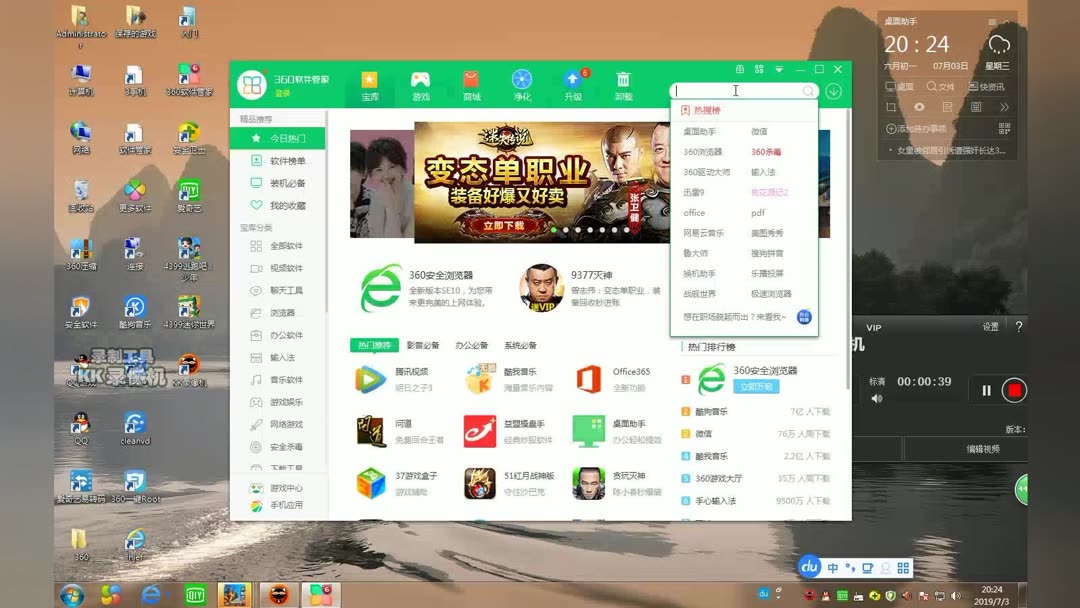The width and height of the screenshot is (1080, 608).
Task: Click the recorder's red stop button
Action: click(x=1015, y=390)
